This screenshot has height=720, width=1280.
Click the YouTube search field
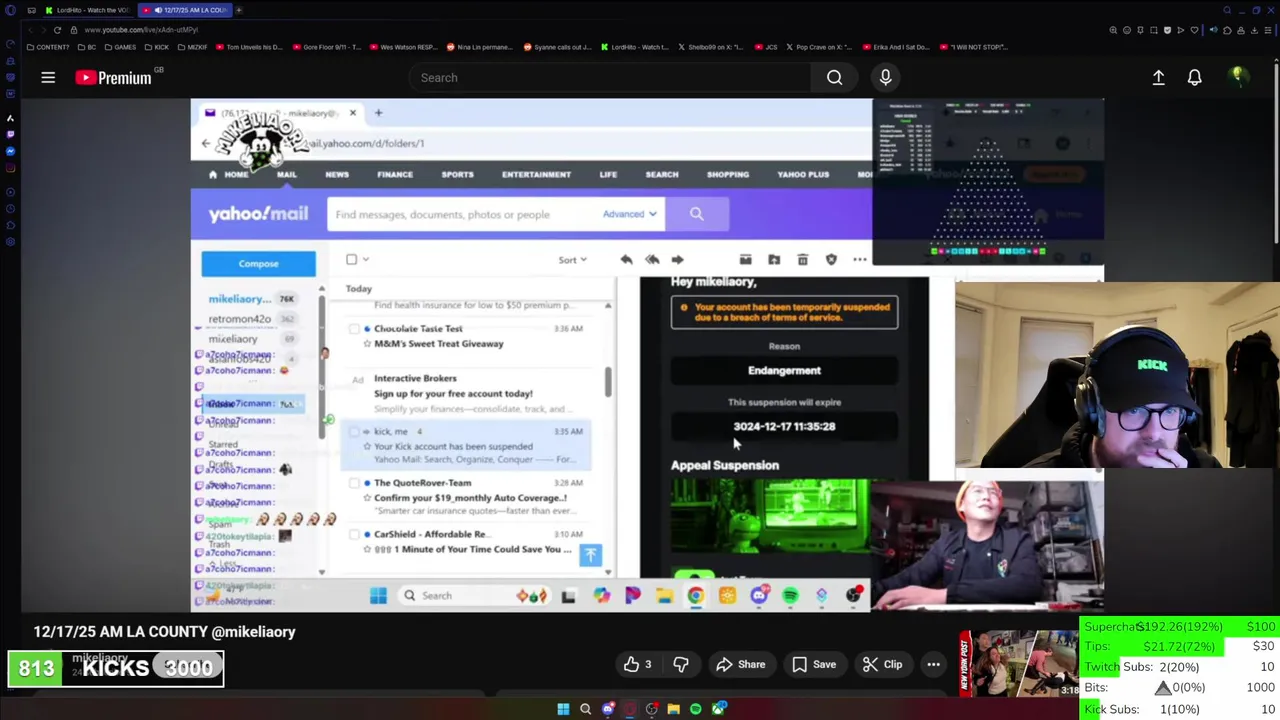(610, 77)
